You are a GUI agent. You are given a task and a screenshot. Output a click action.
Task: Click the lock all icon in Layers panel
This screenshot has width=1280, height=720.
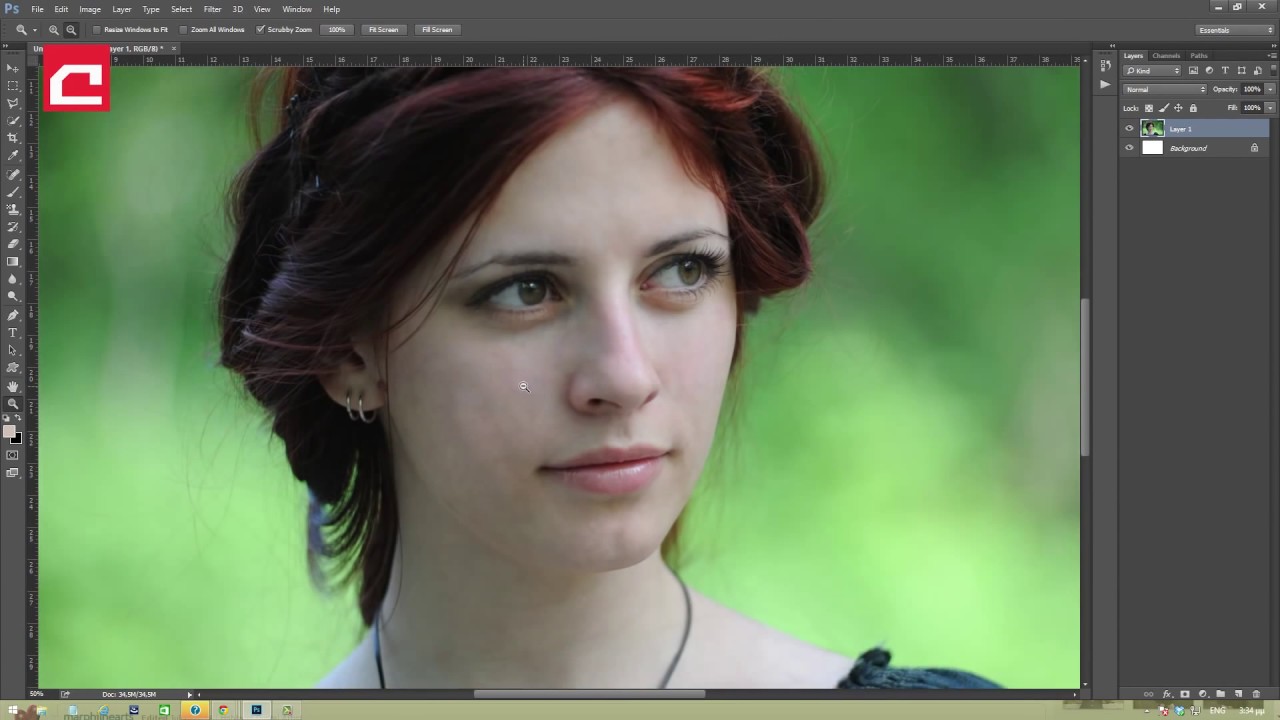(1193, 108)
